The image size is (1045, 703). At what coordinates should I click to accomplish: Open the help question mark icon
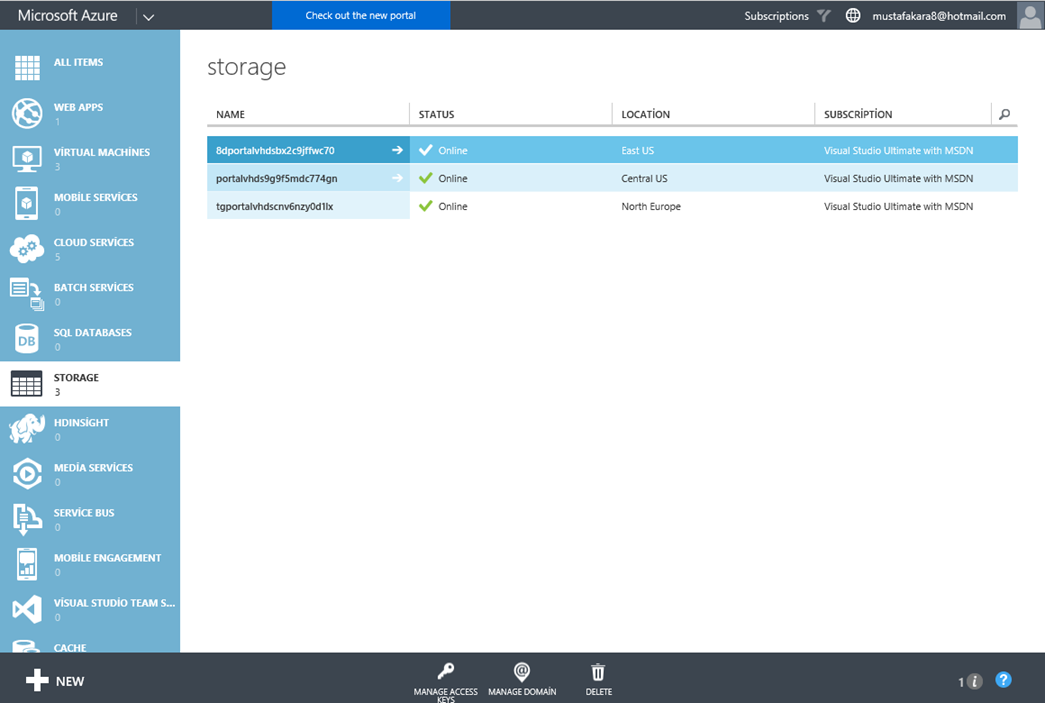[1003, 680]
